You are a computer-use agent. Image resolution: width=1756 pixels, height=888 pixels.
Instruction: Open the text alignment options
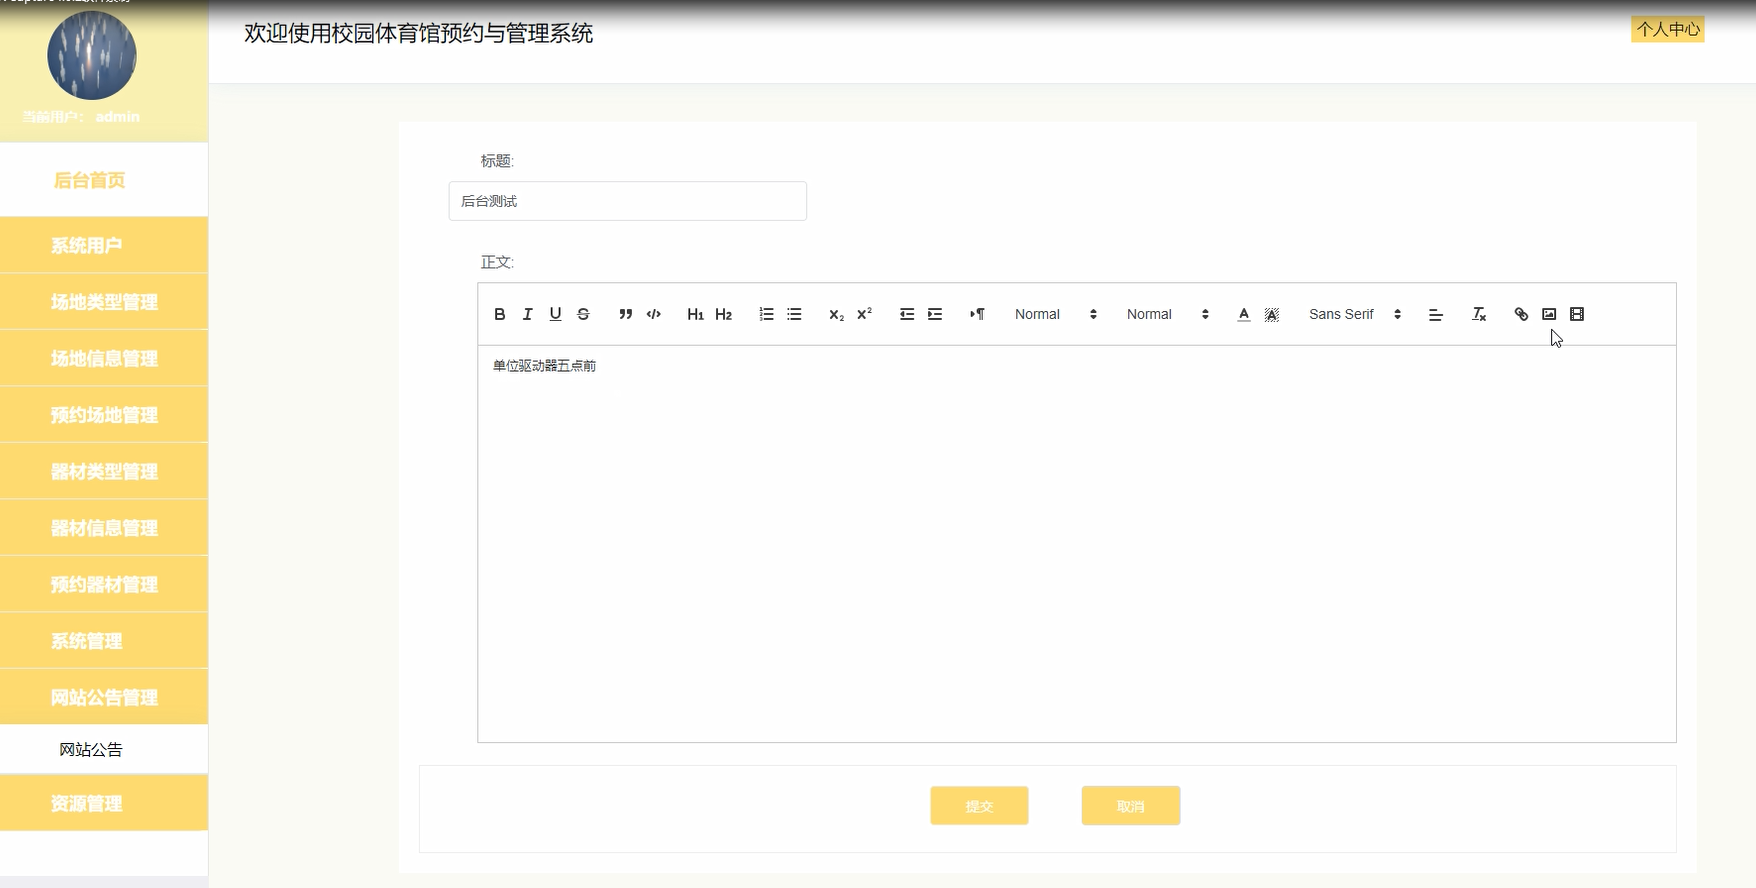[1435, 314]
